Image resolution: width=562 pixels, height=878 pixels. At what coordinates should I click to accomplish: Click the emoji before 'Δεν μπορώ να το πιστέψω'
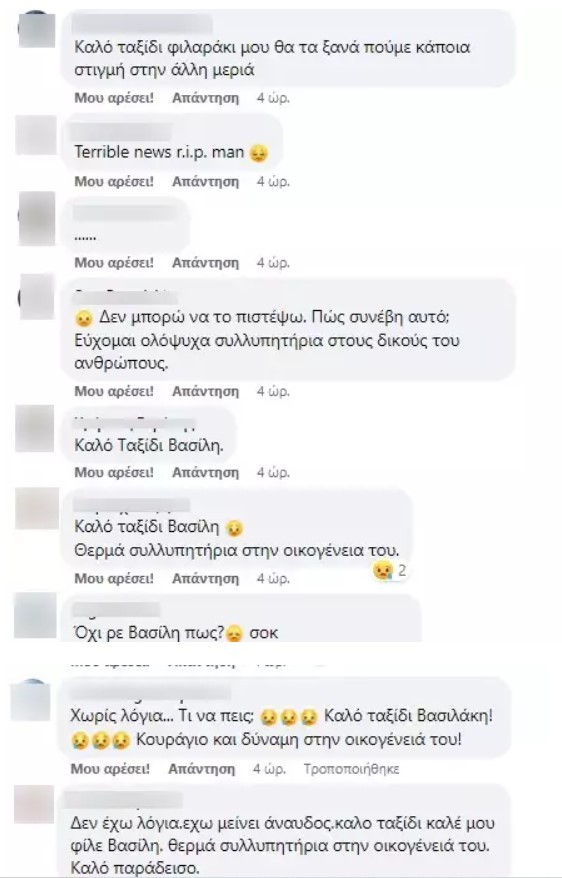pyautogui.click(x=83, y=318)
